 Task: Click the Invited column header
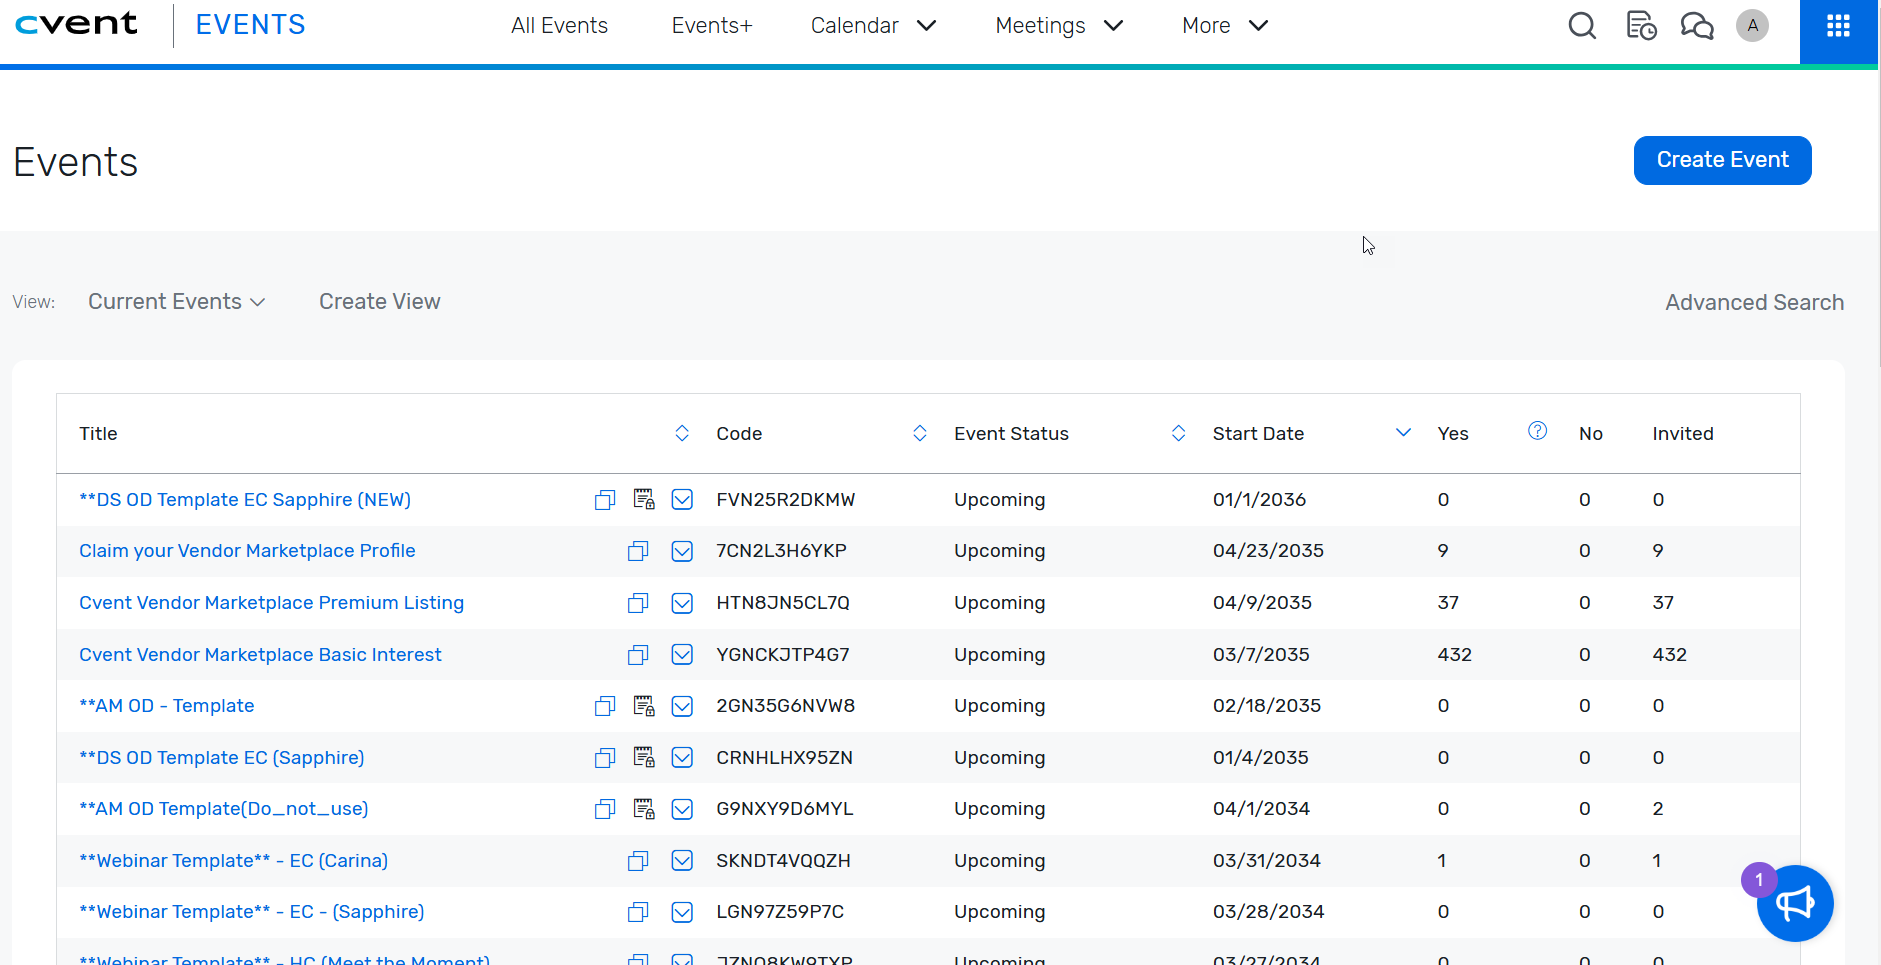(x=1682, y=433)
